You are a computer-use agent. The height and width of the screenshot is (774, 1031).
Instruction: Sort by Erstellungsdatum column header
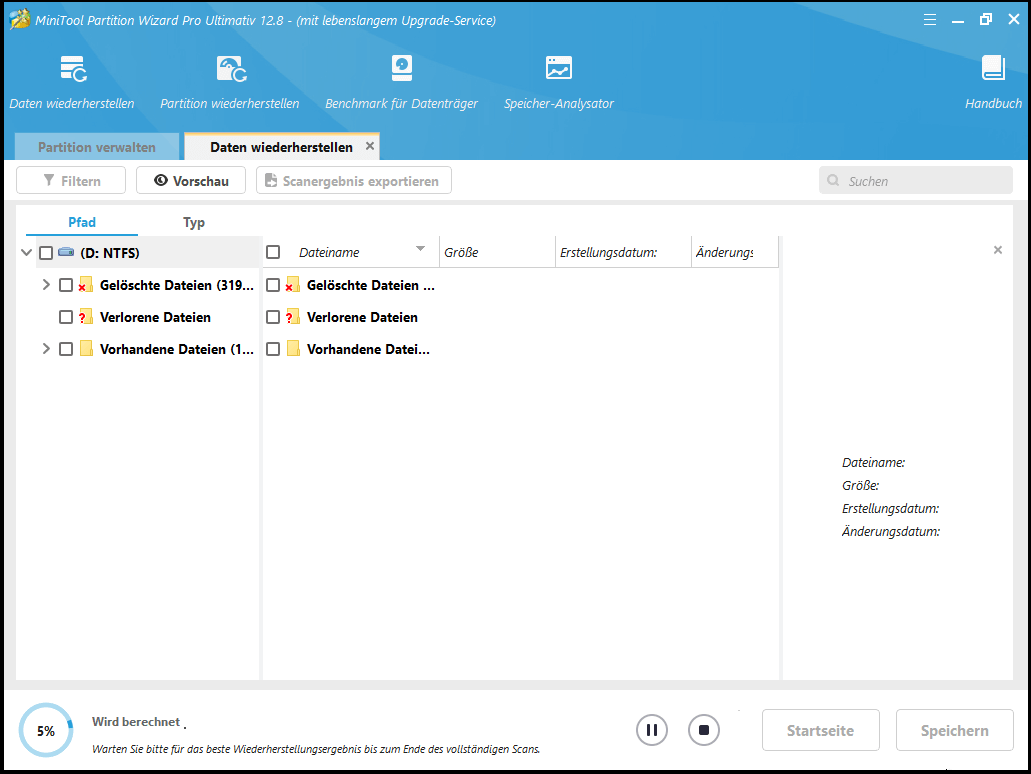(x=623, y=252)
